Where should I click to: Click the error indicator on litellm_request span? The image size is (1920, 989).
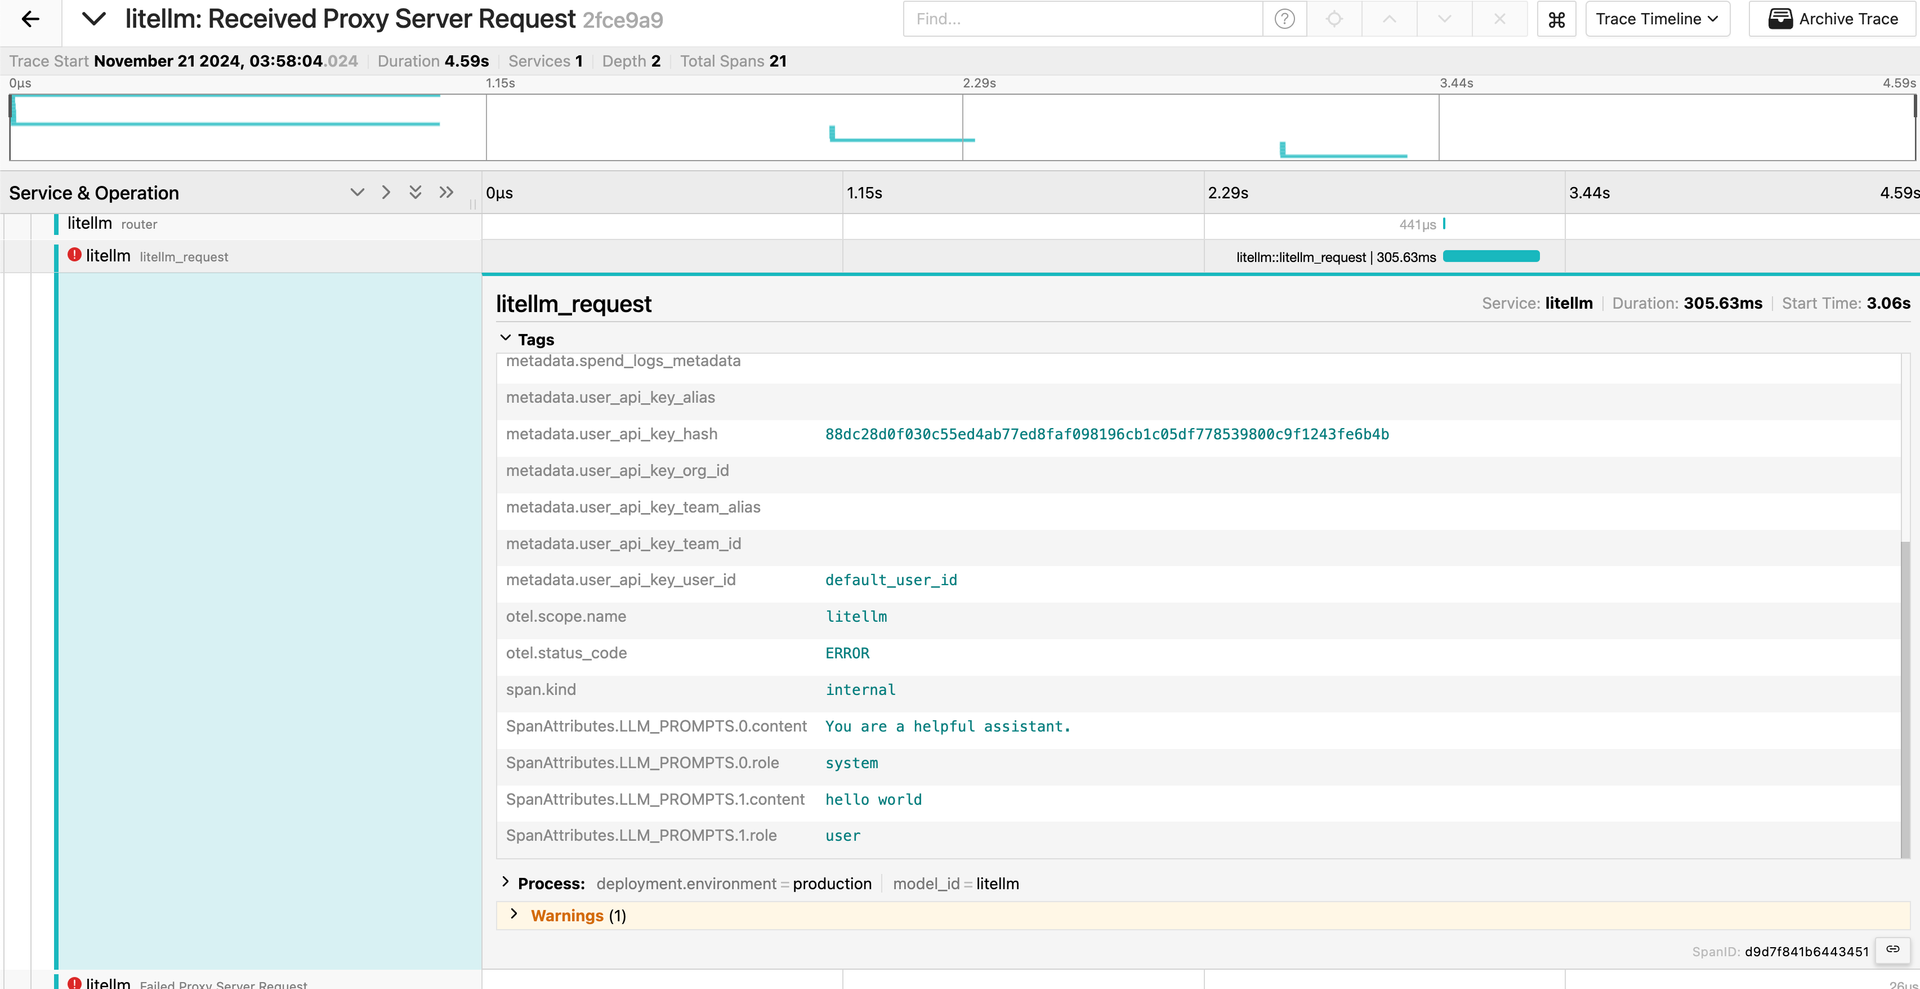(x=76, y=255)
